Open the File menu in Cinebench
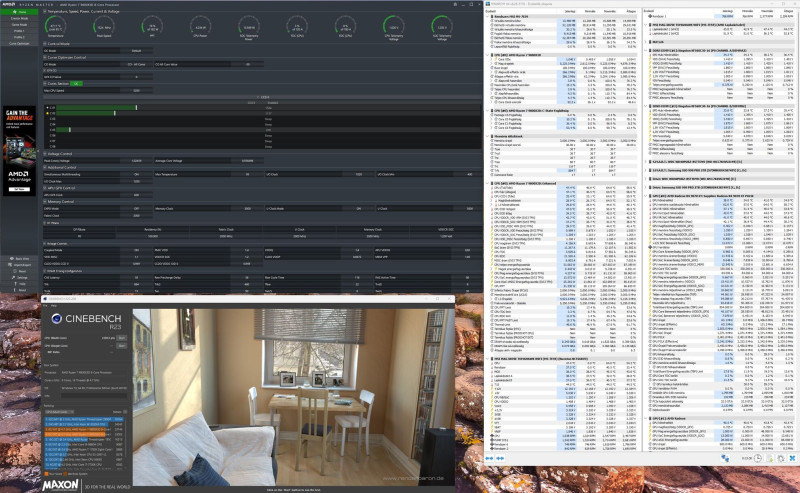Screen dimensions: 800x493 [x=45, y=305]
